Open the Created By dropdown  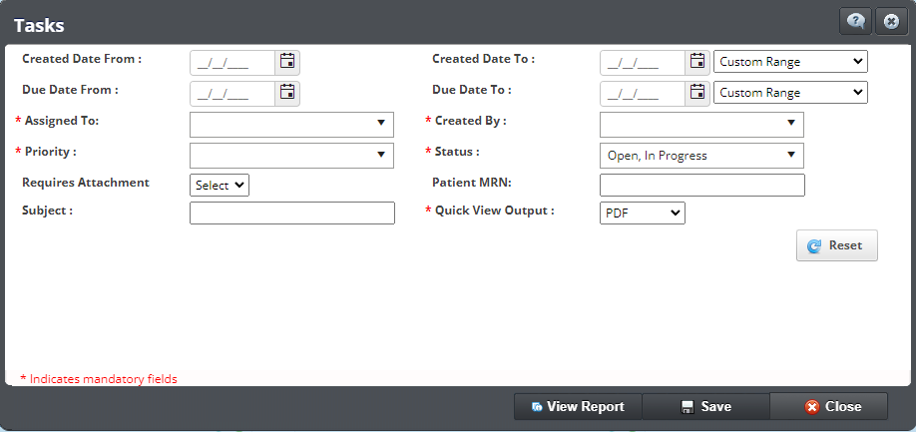click(x=701, y=124)
